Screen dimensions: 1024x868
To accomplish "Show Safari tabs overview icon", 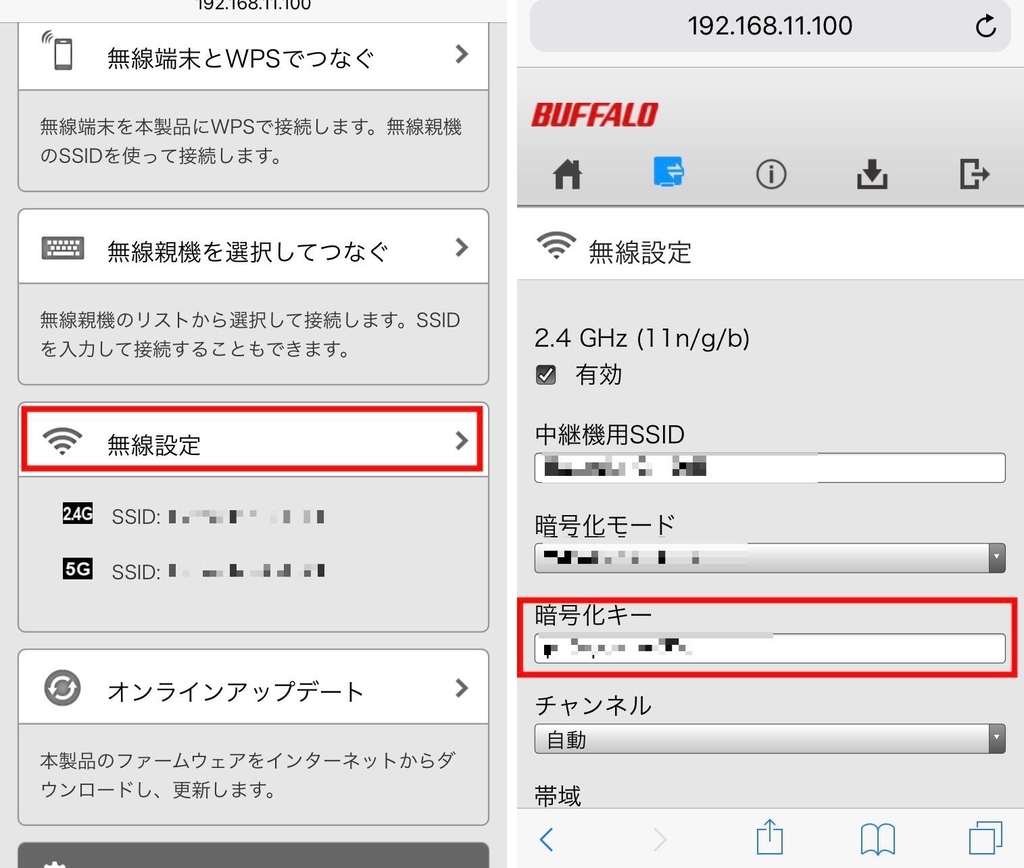I will [985, 838].
